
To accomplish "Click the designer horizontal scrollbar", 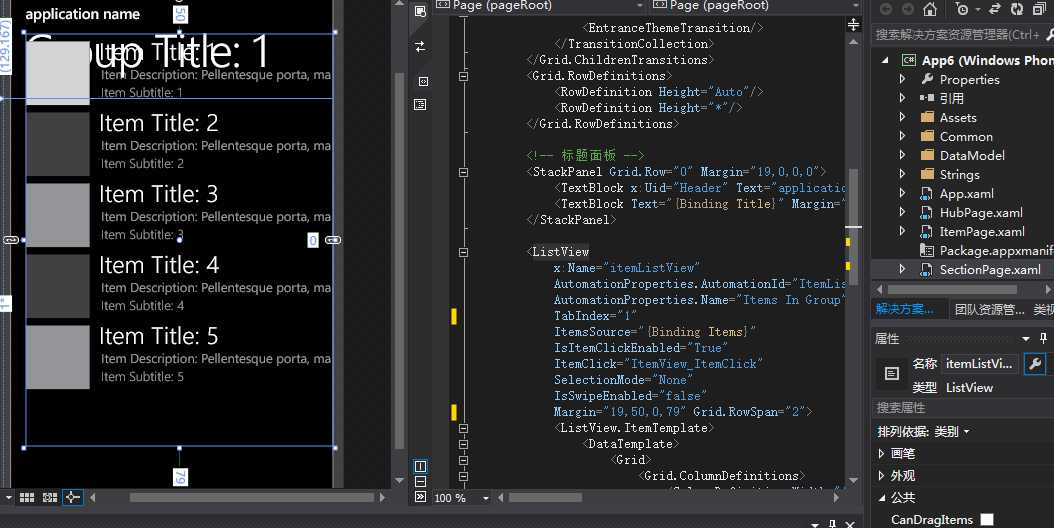I will (x=251, y=498).
